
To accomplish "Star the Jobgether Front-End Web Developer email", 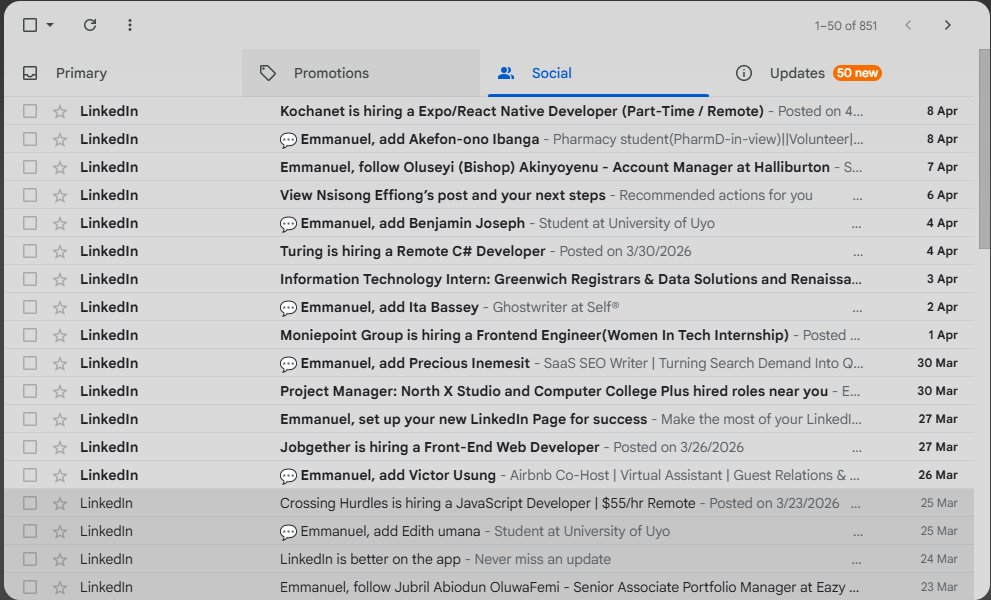I will (60, 447).
